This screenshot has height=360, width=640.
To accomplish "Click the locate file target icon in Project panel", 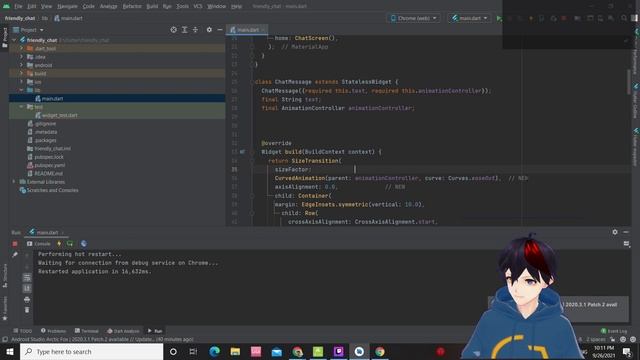I will coord(173,30).
